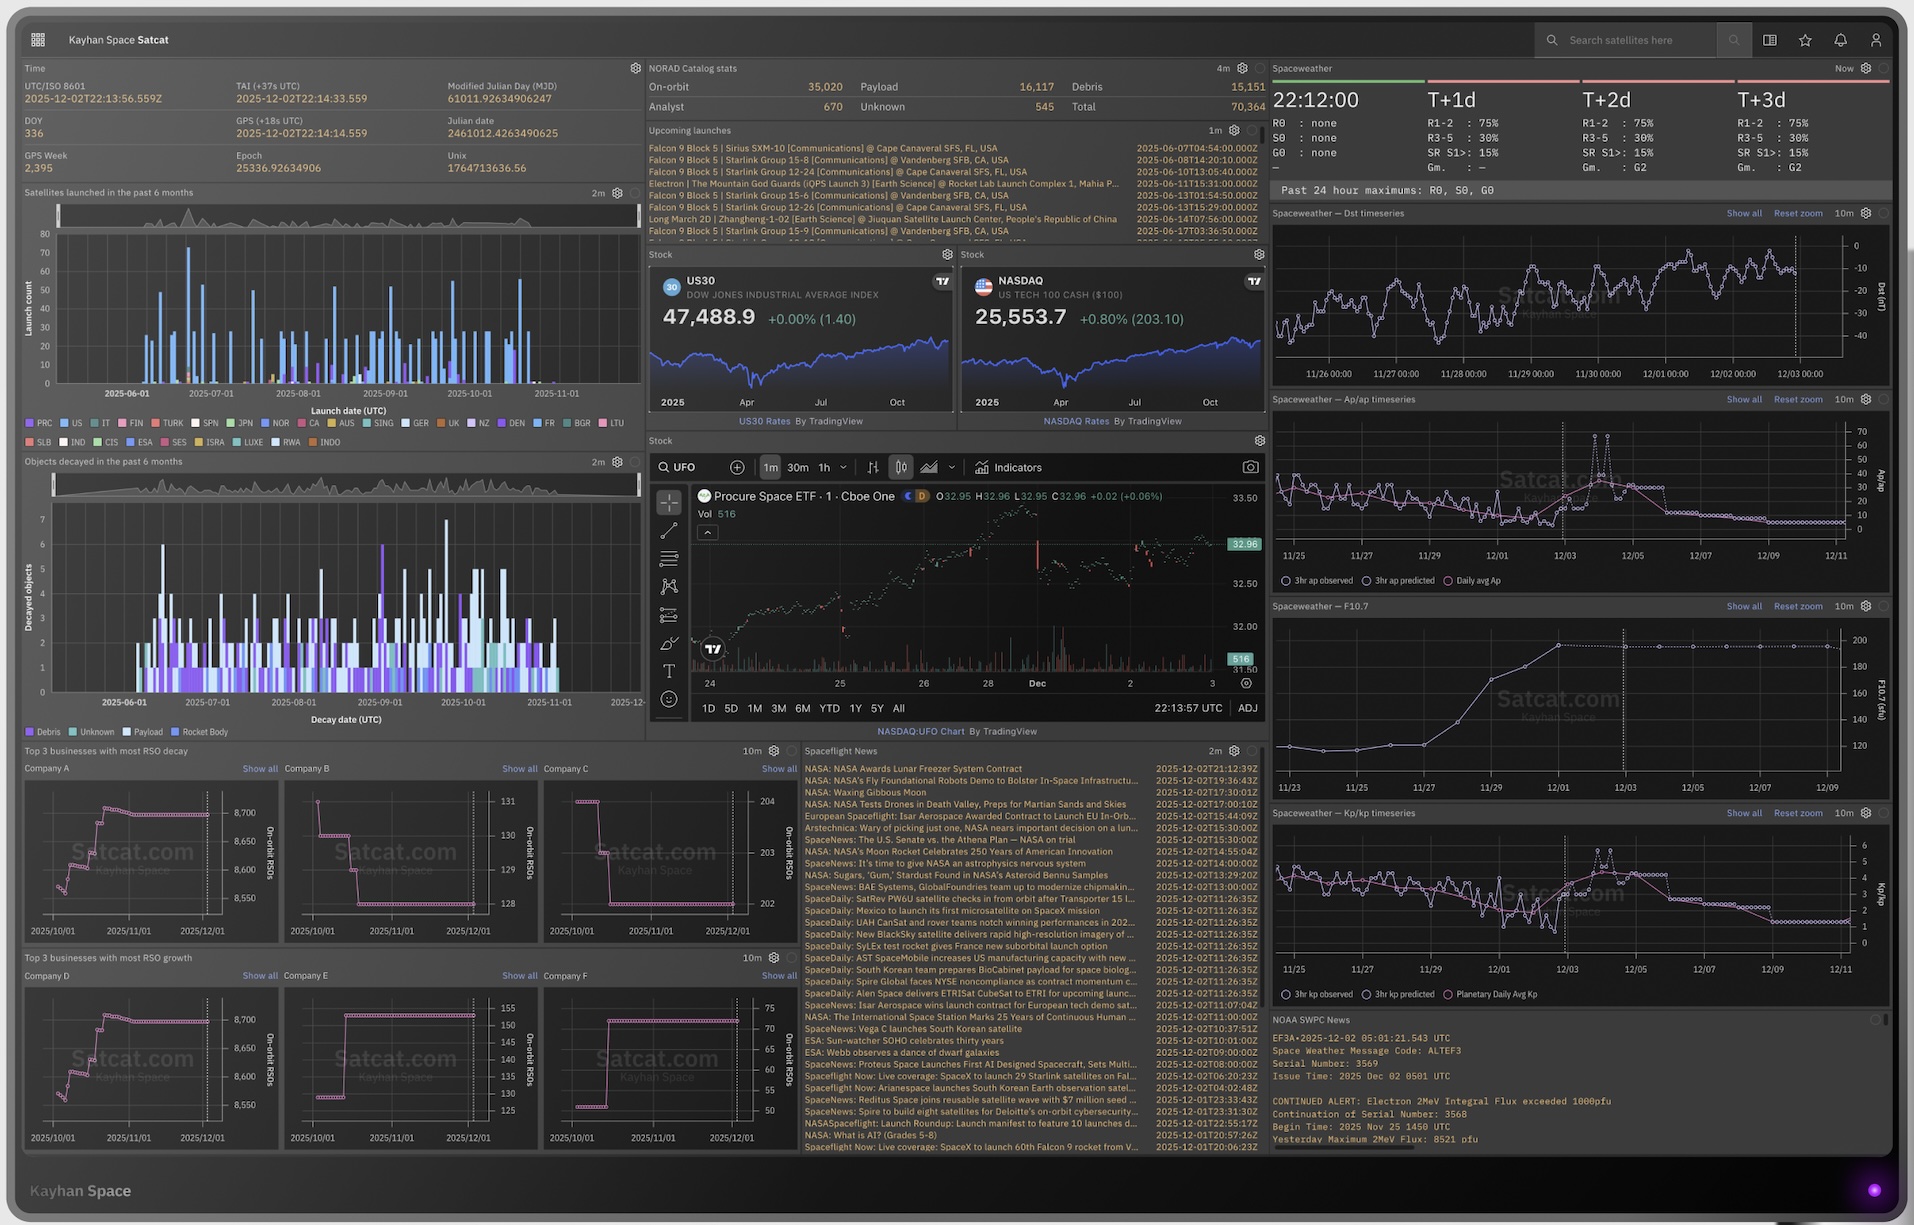This screenshot has height=1225, width=1914.
Task: Select the 5Y range tab
Action: click(x=877, y=708)
